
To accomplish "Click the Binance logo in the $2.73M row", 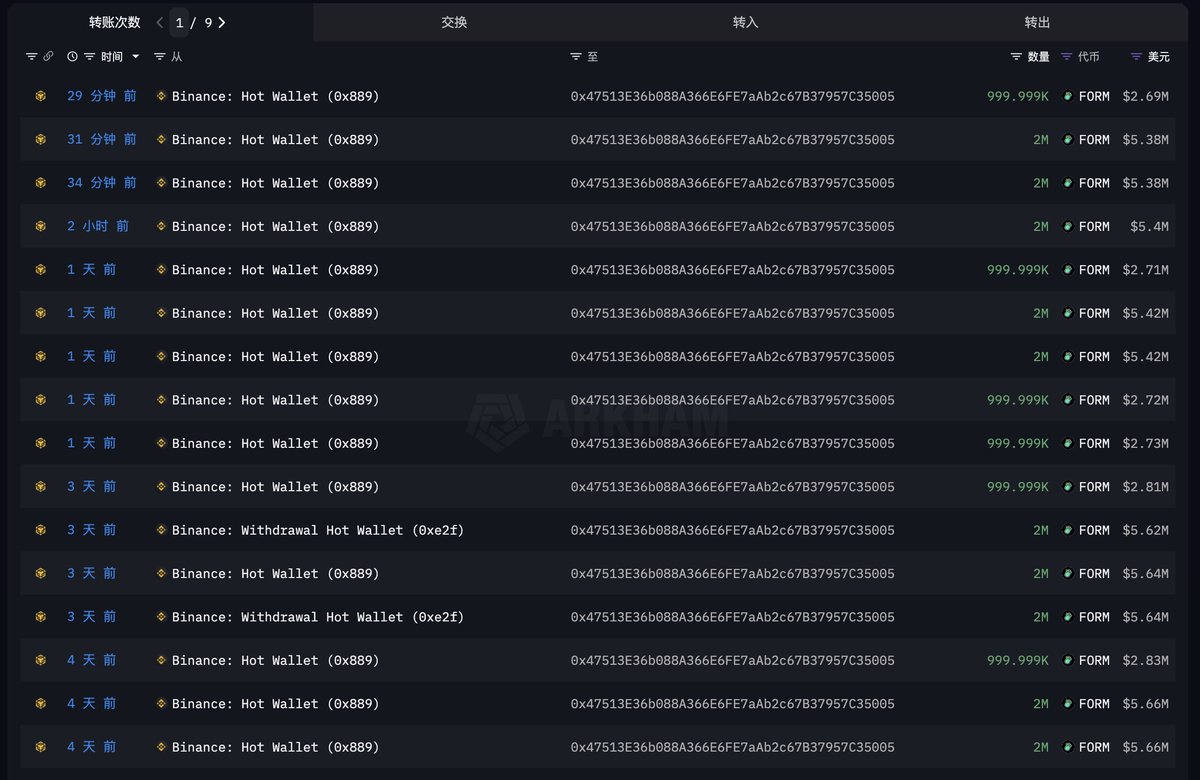I will point(162,443).
